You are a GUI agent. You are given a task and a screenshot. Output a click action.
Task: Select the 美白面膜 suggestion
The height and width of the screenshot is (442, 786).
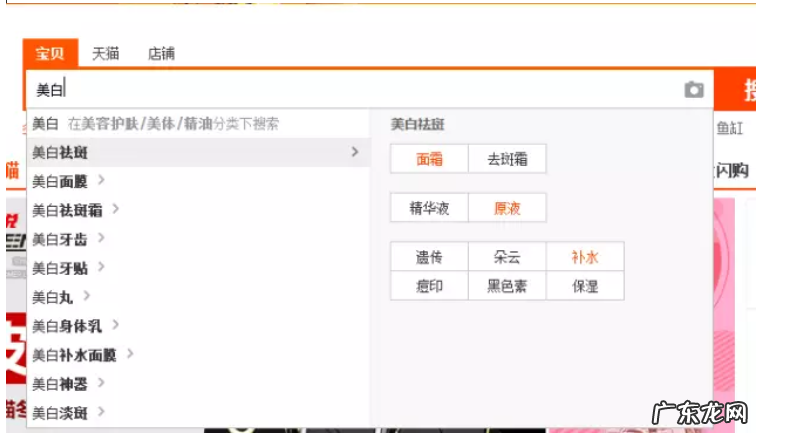tap(60, 181)
